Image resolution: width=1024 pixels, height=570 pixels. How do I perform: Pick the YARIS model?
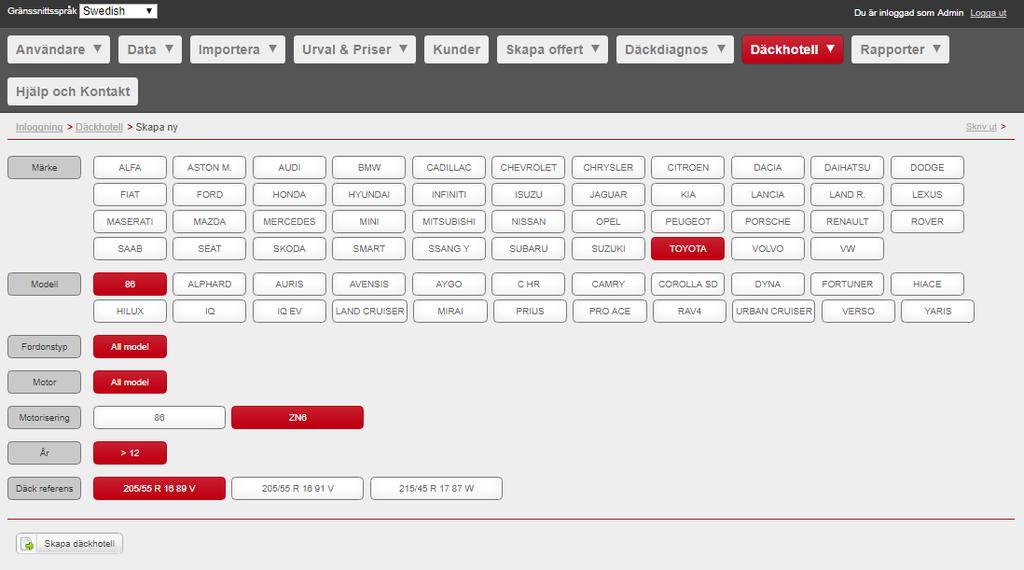938,311
